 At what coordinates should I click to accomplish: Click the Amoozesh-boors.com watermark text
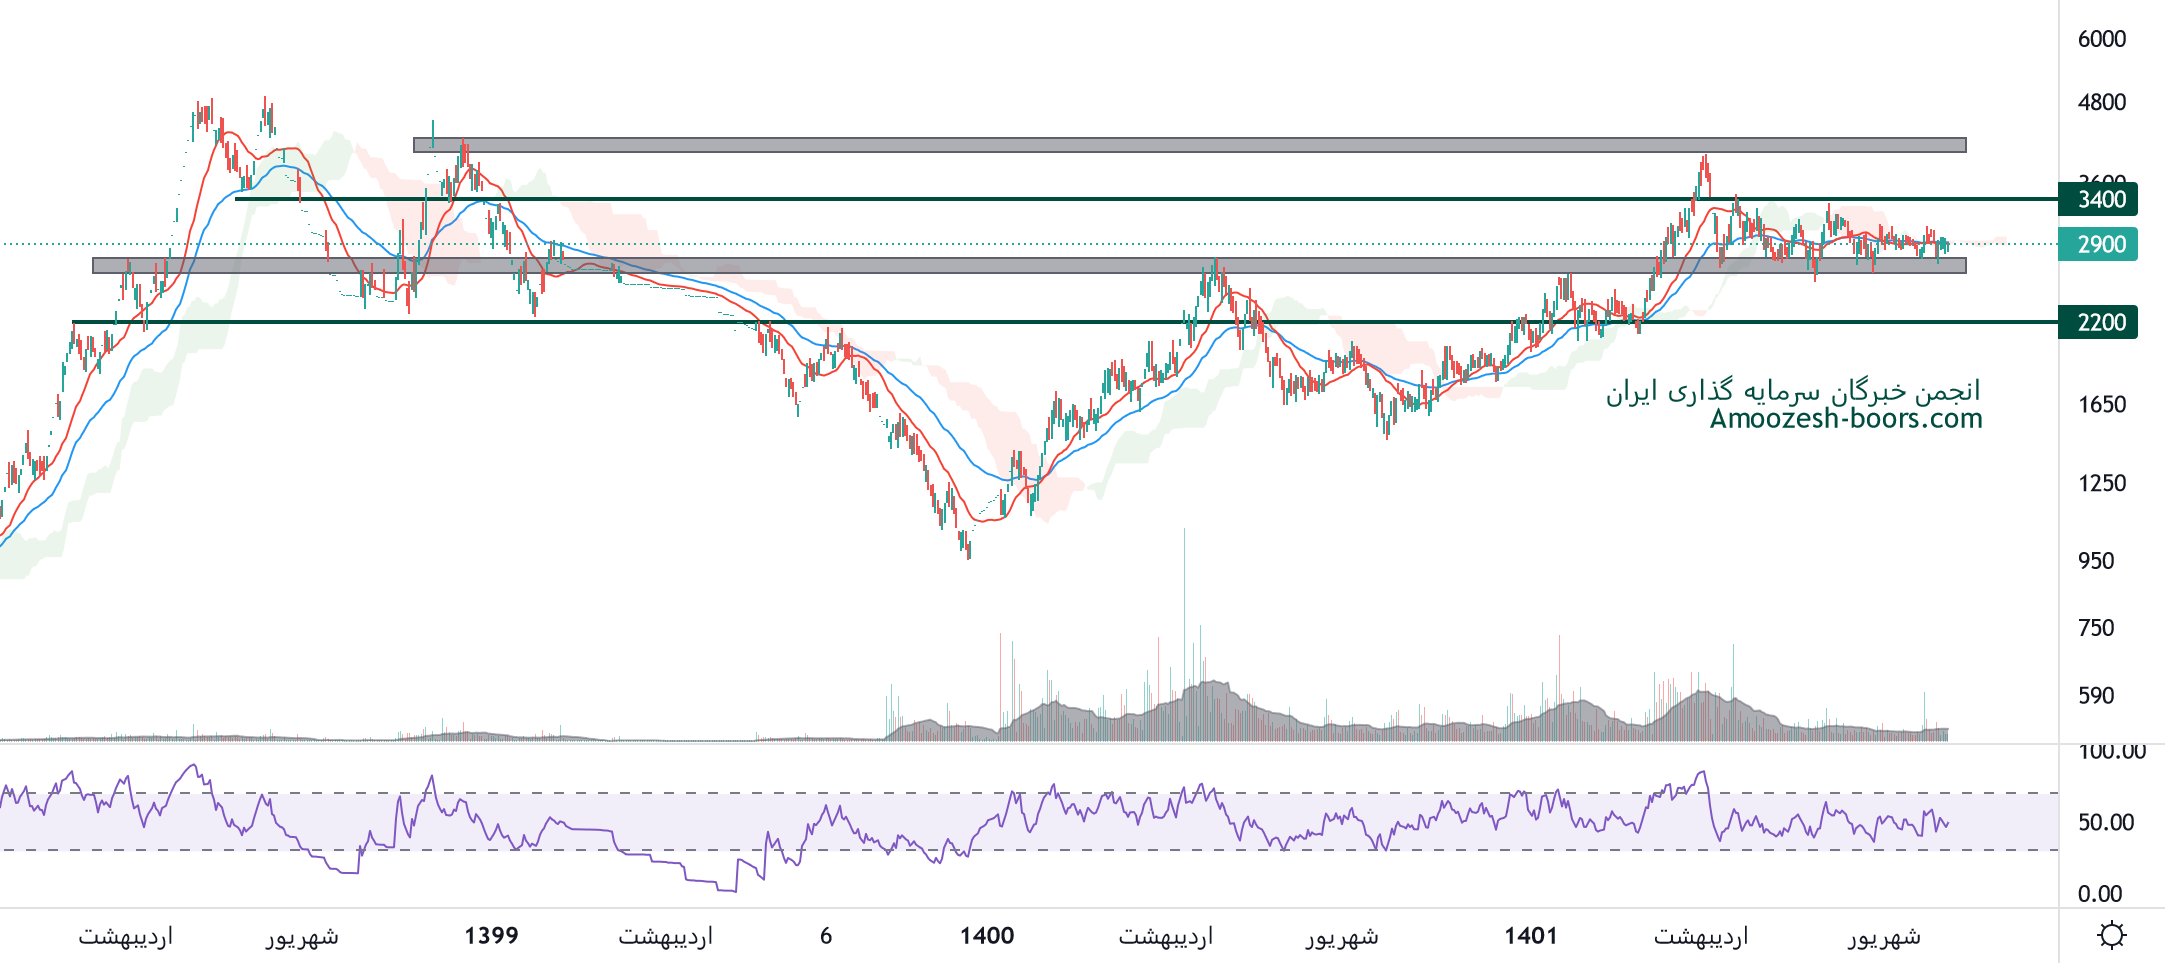point(1845,418)
